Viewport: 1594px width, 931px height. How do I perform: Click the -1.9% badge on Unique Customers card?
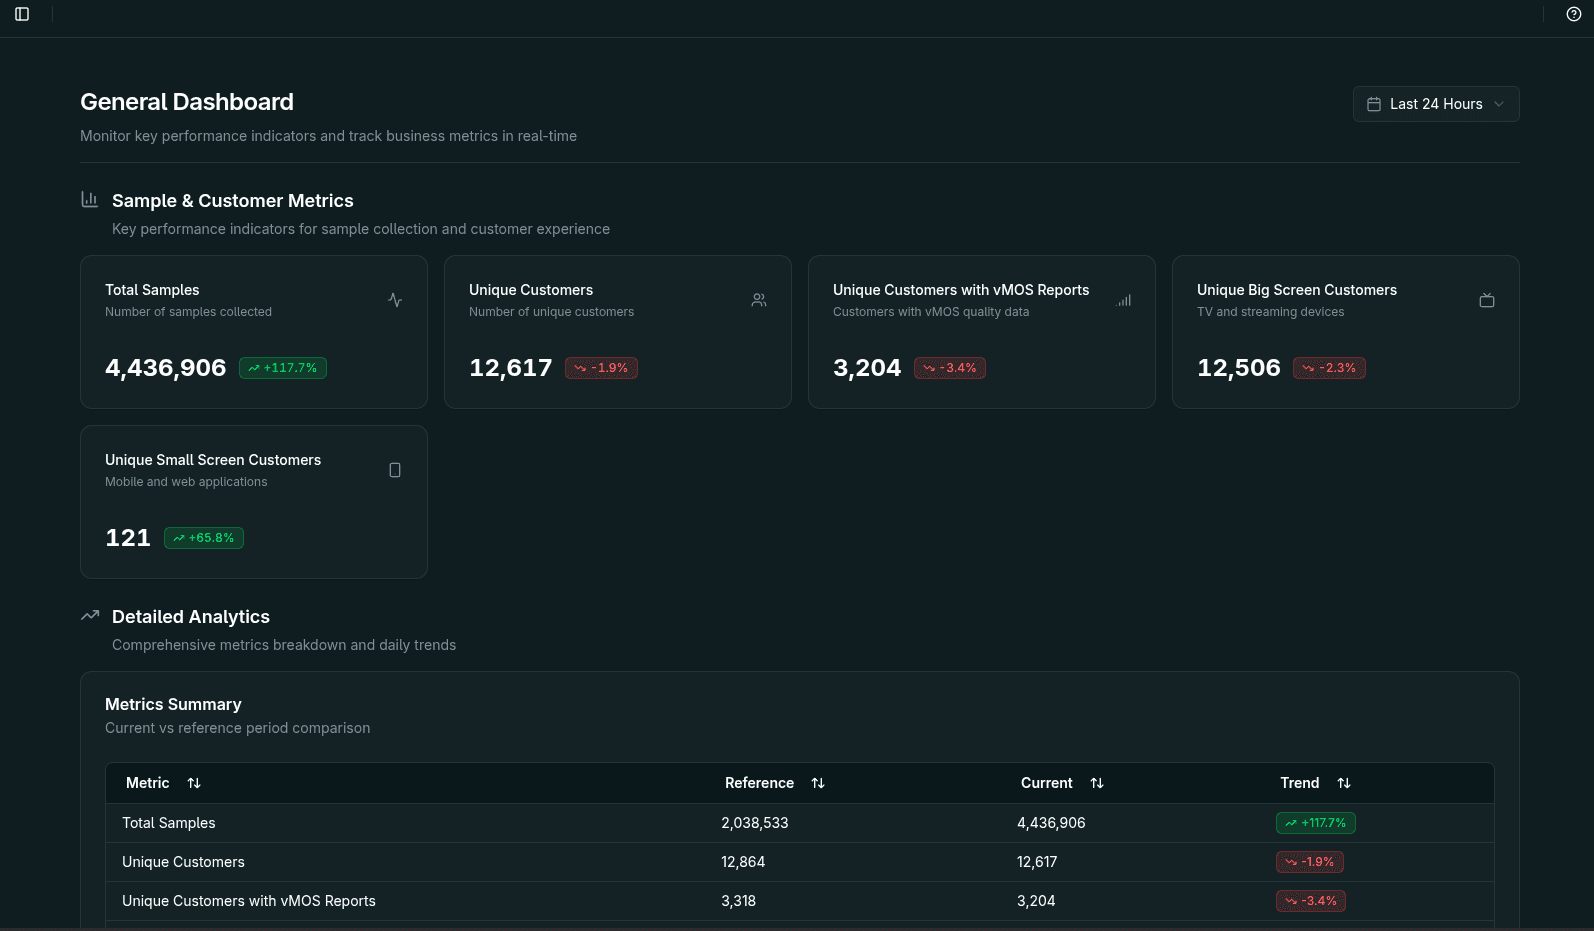(601, 368)
